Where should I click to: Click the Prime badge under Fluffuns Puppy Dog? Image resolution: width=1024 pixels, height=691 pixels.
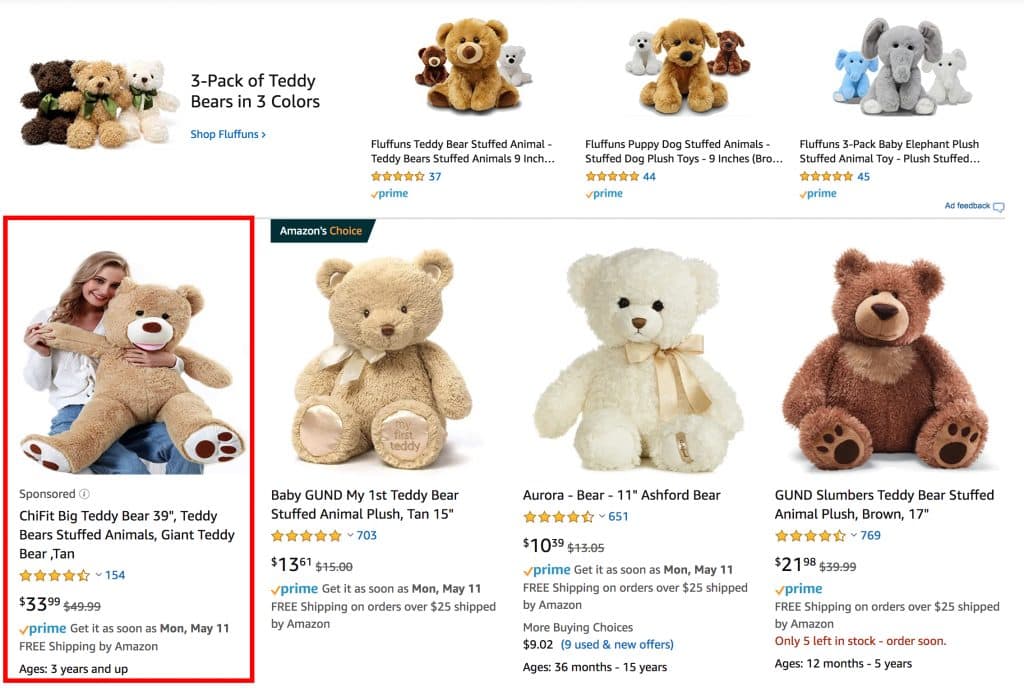pos(606,193)
